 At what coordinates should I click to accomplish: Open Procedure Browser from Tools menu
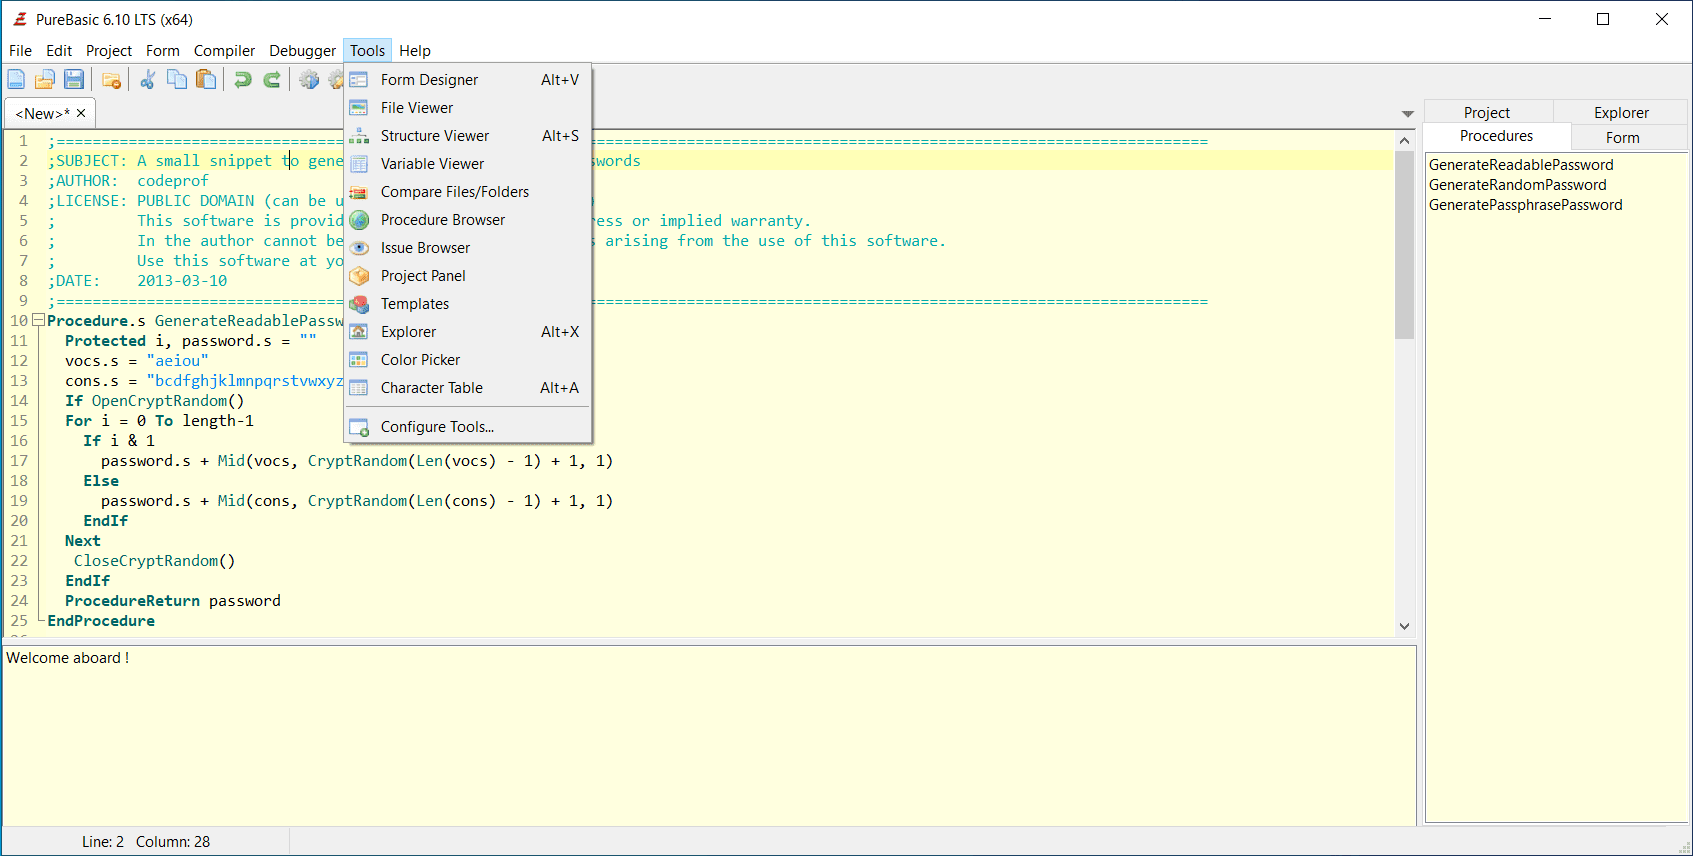468,220
